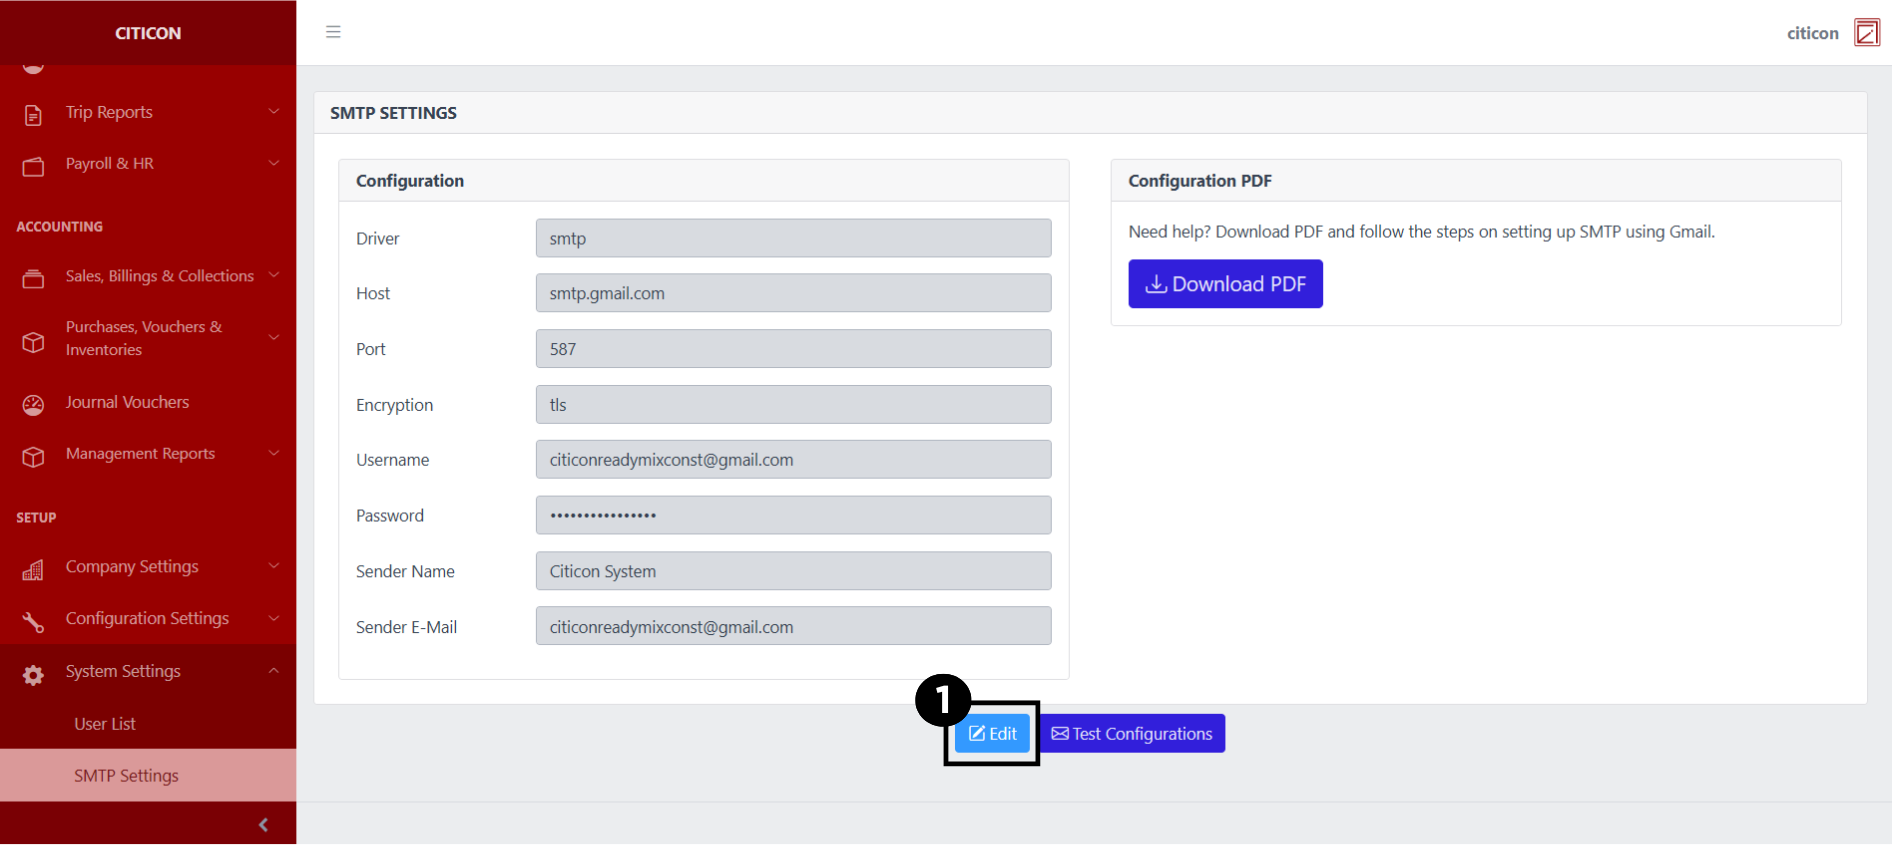This screenshot has height=845, width=1892.
Task: Click the CITICON brand logo text
Action: point(148,33)
